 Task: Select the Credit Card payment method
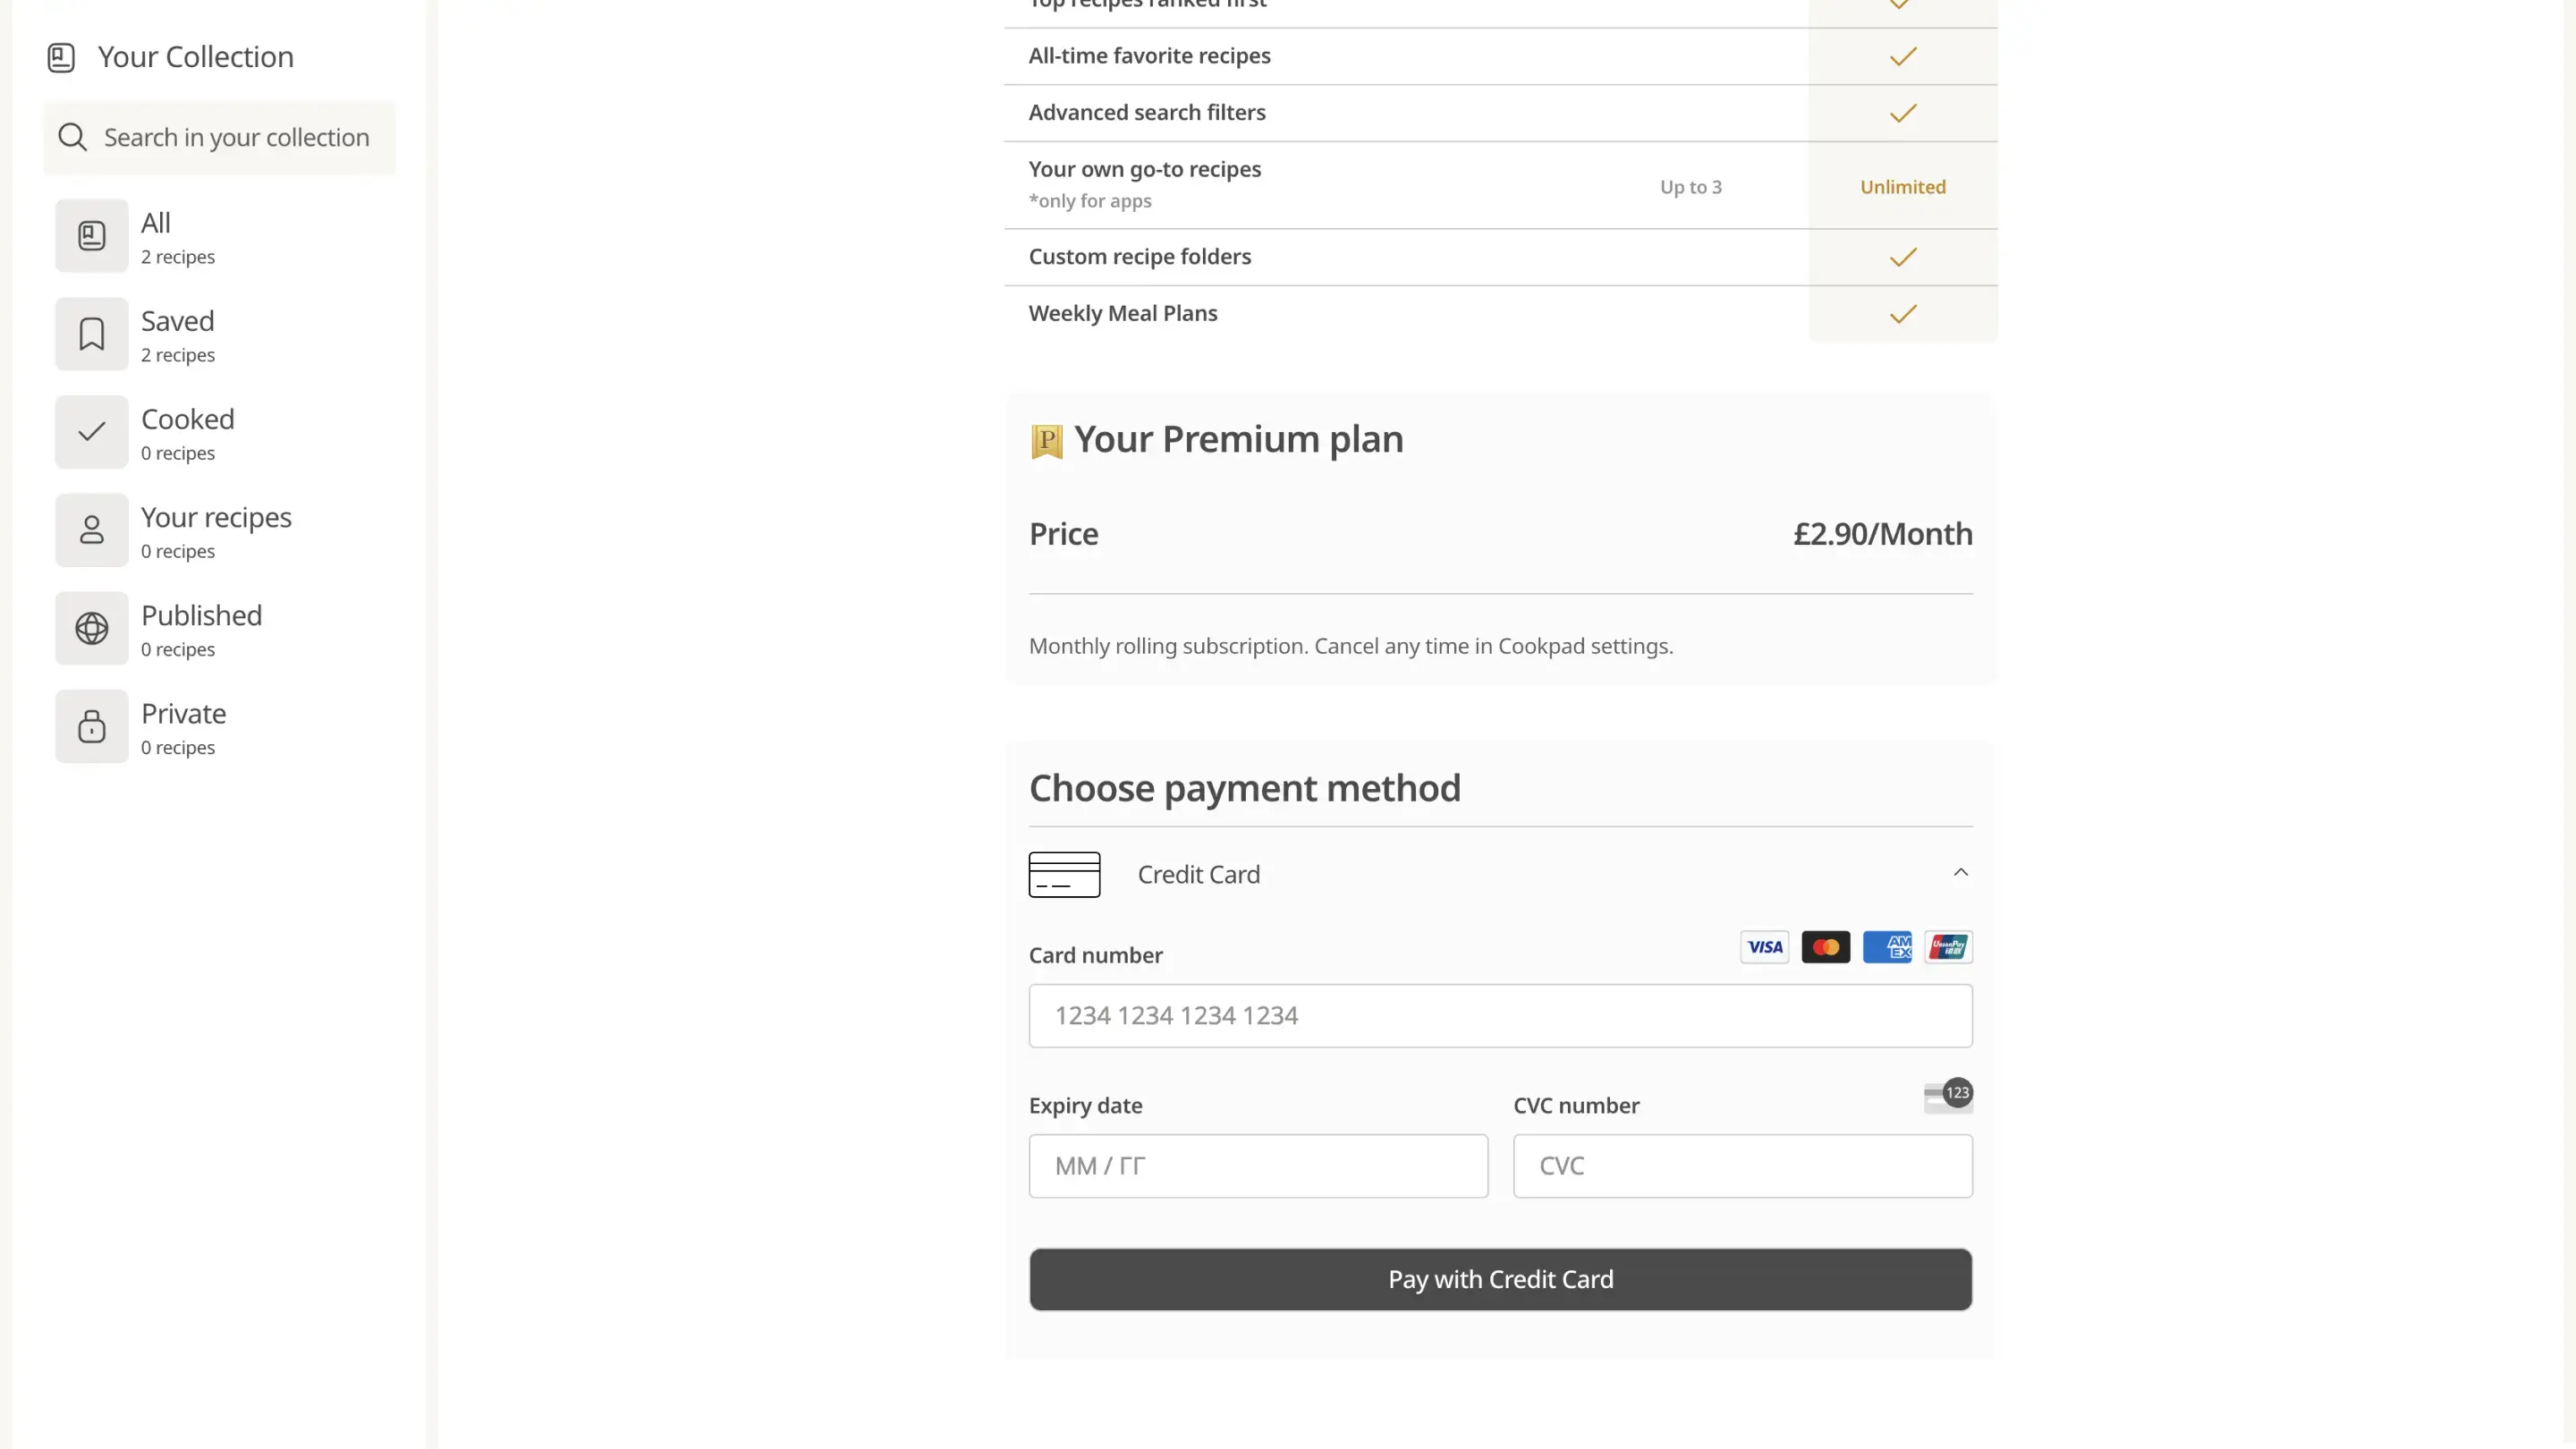[x=1198, y=875]
